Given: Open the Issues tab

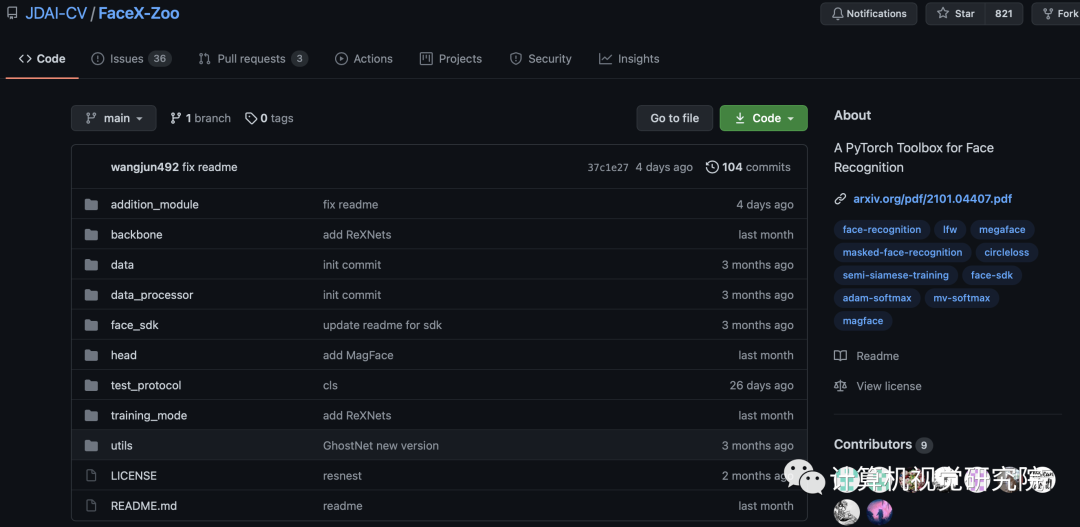Looking at the screenshot, I should (x=131, y=59).
